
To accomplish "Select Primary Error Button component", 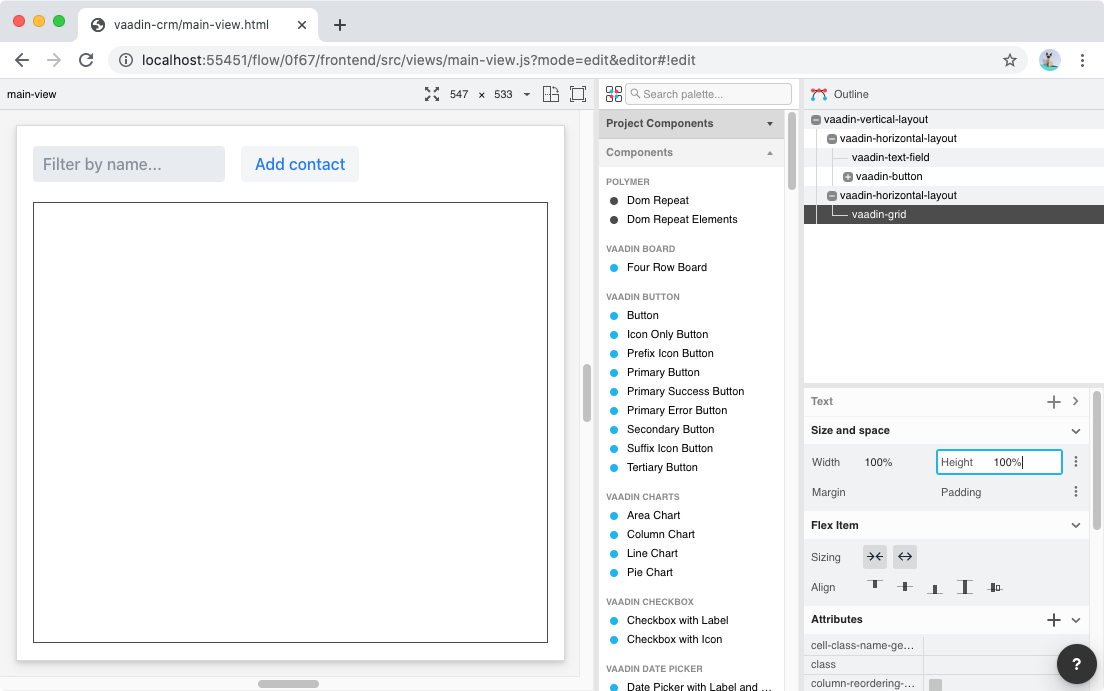I will (x=677, y=411).
